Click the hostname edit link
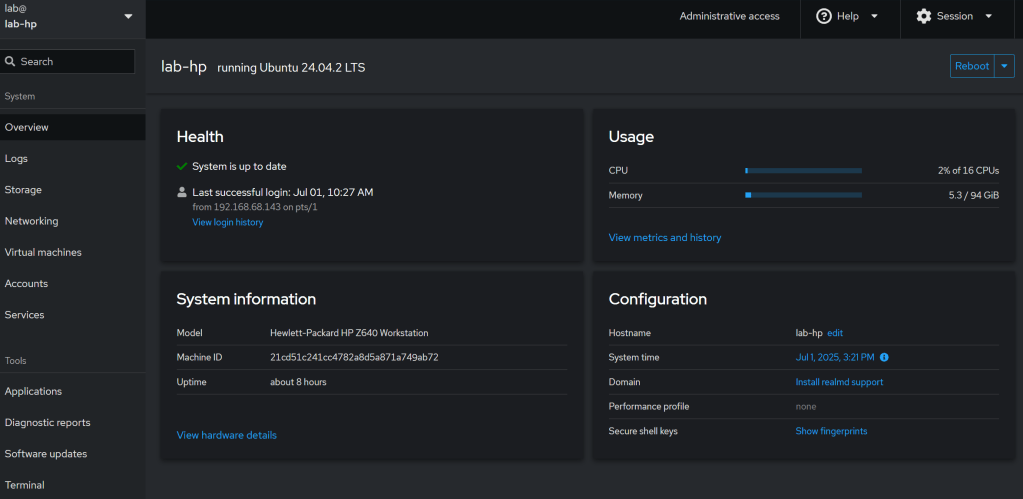Image resolution: width=1023 pixels, height=499 pixels. click(835, 332)
